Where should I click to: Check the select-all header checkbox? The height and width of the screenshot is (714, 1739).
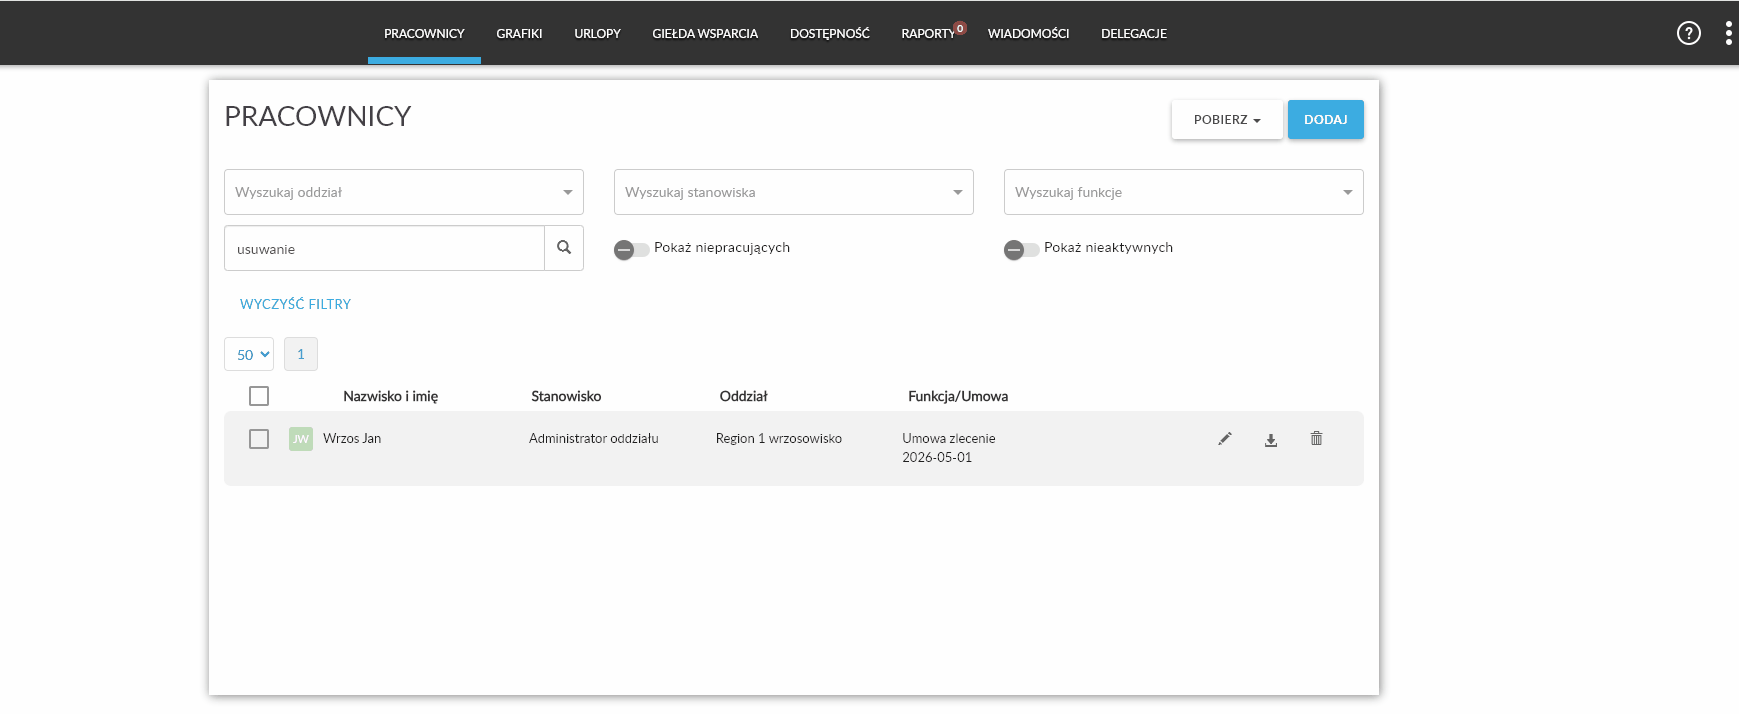(x=259, y=396)
